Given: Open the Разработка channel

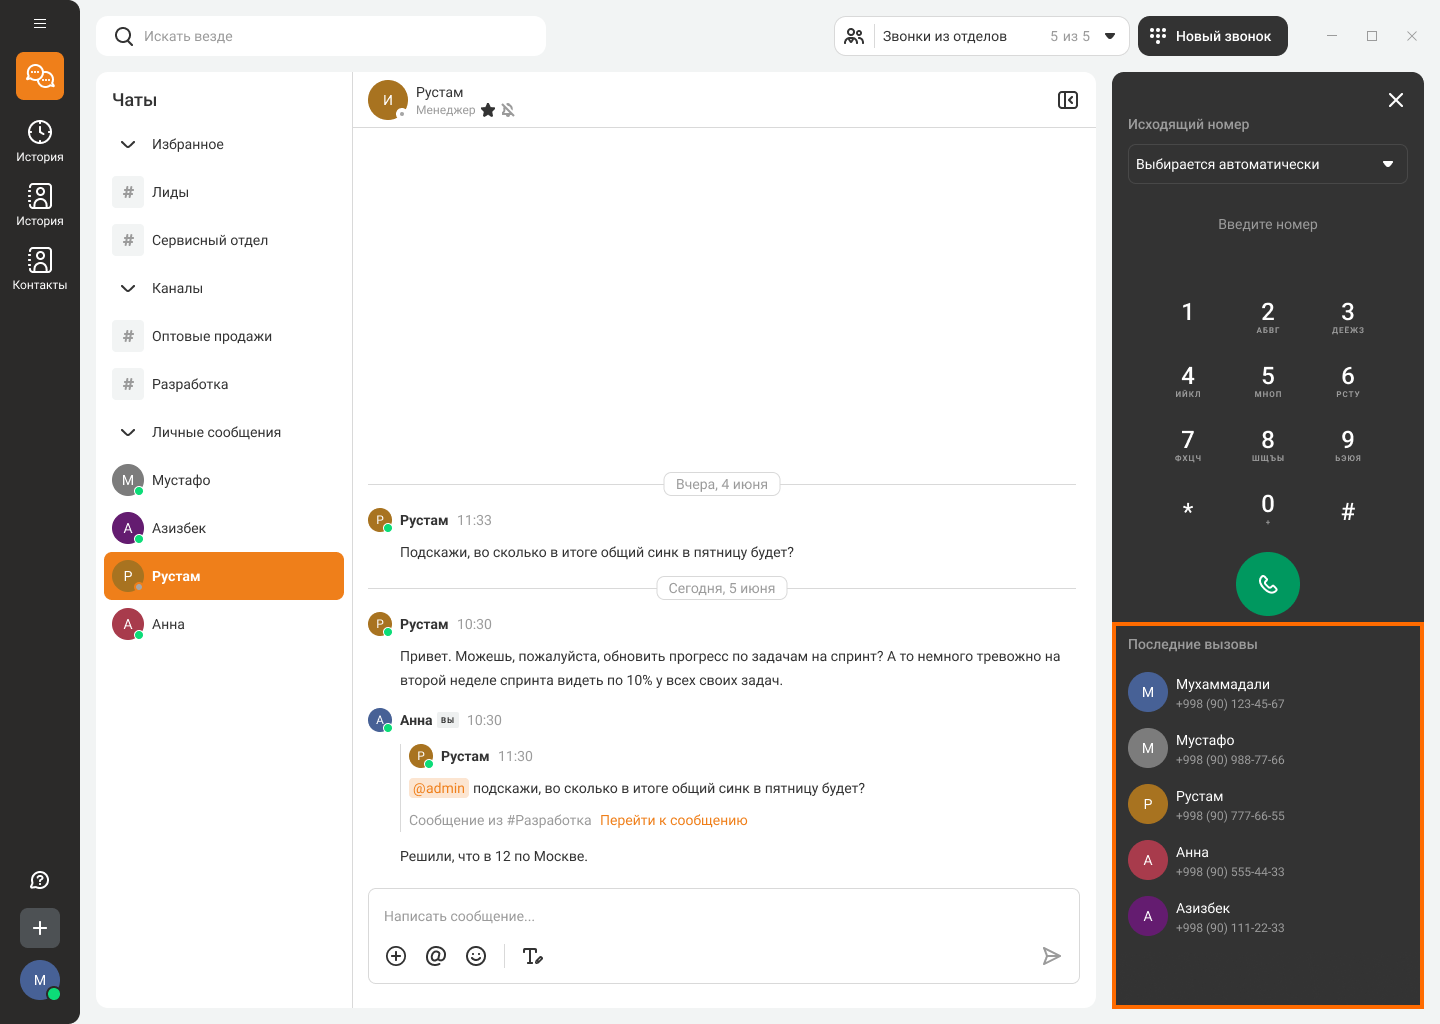Looking at the screenshot, I should 190,384.
